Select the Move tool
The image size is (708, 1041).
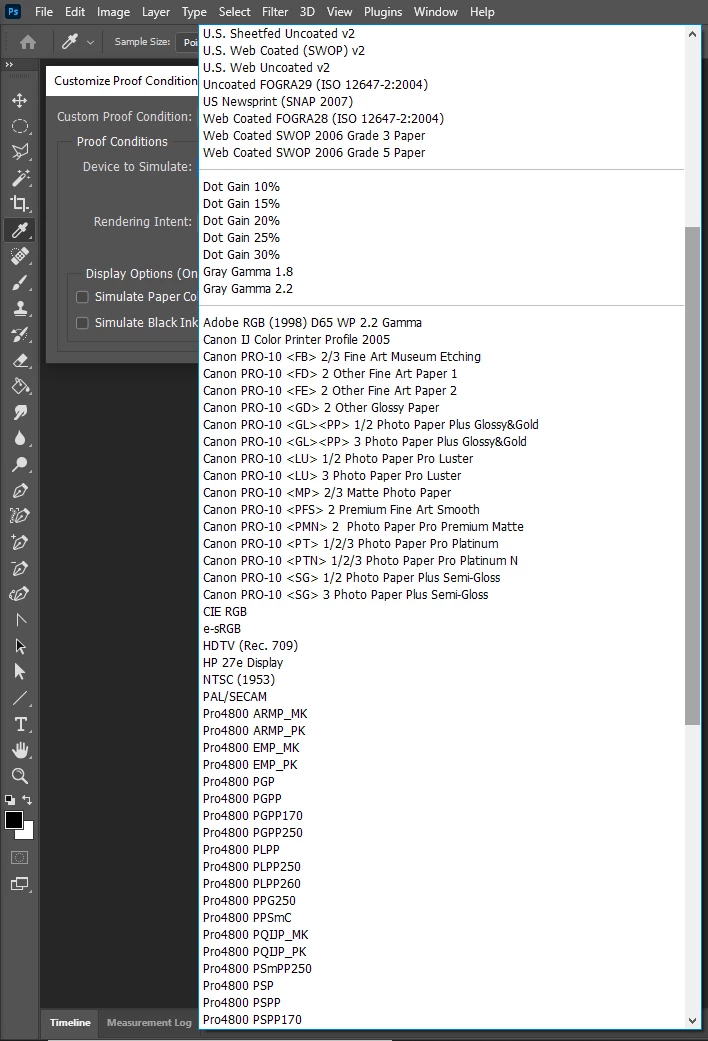[20, 100]
